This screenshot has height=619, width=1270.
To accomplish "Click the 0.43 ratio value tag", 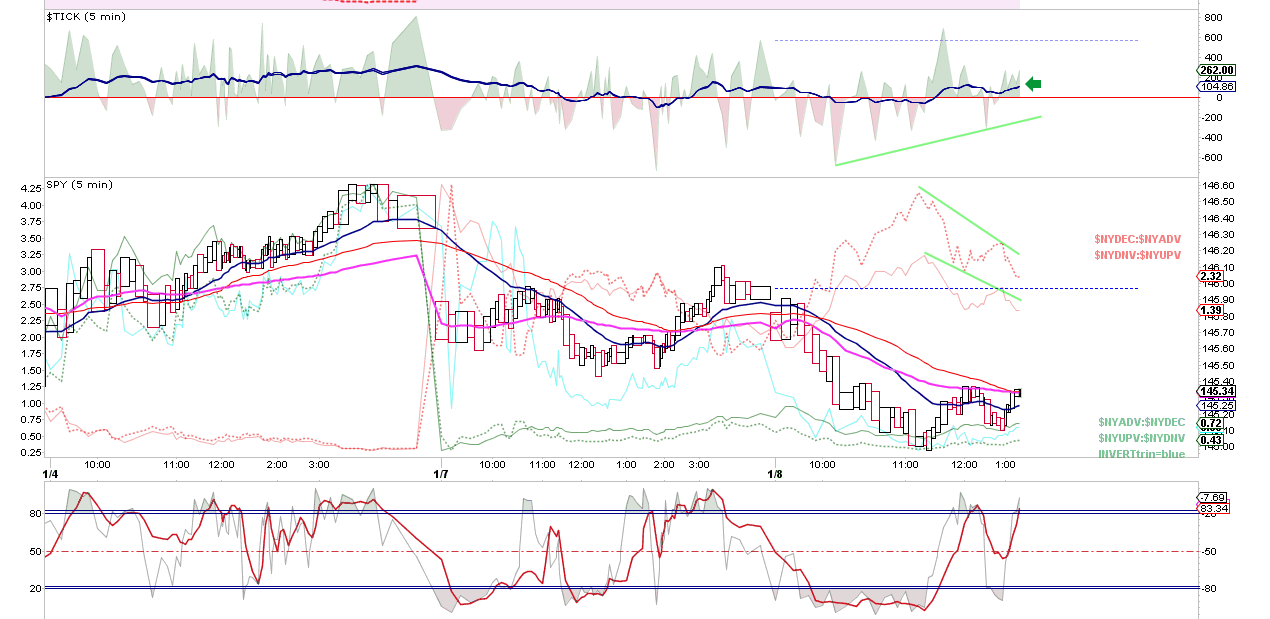I will (x=1211, y=440).
